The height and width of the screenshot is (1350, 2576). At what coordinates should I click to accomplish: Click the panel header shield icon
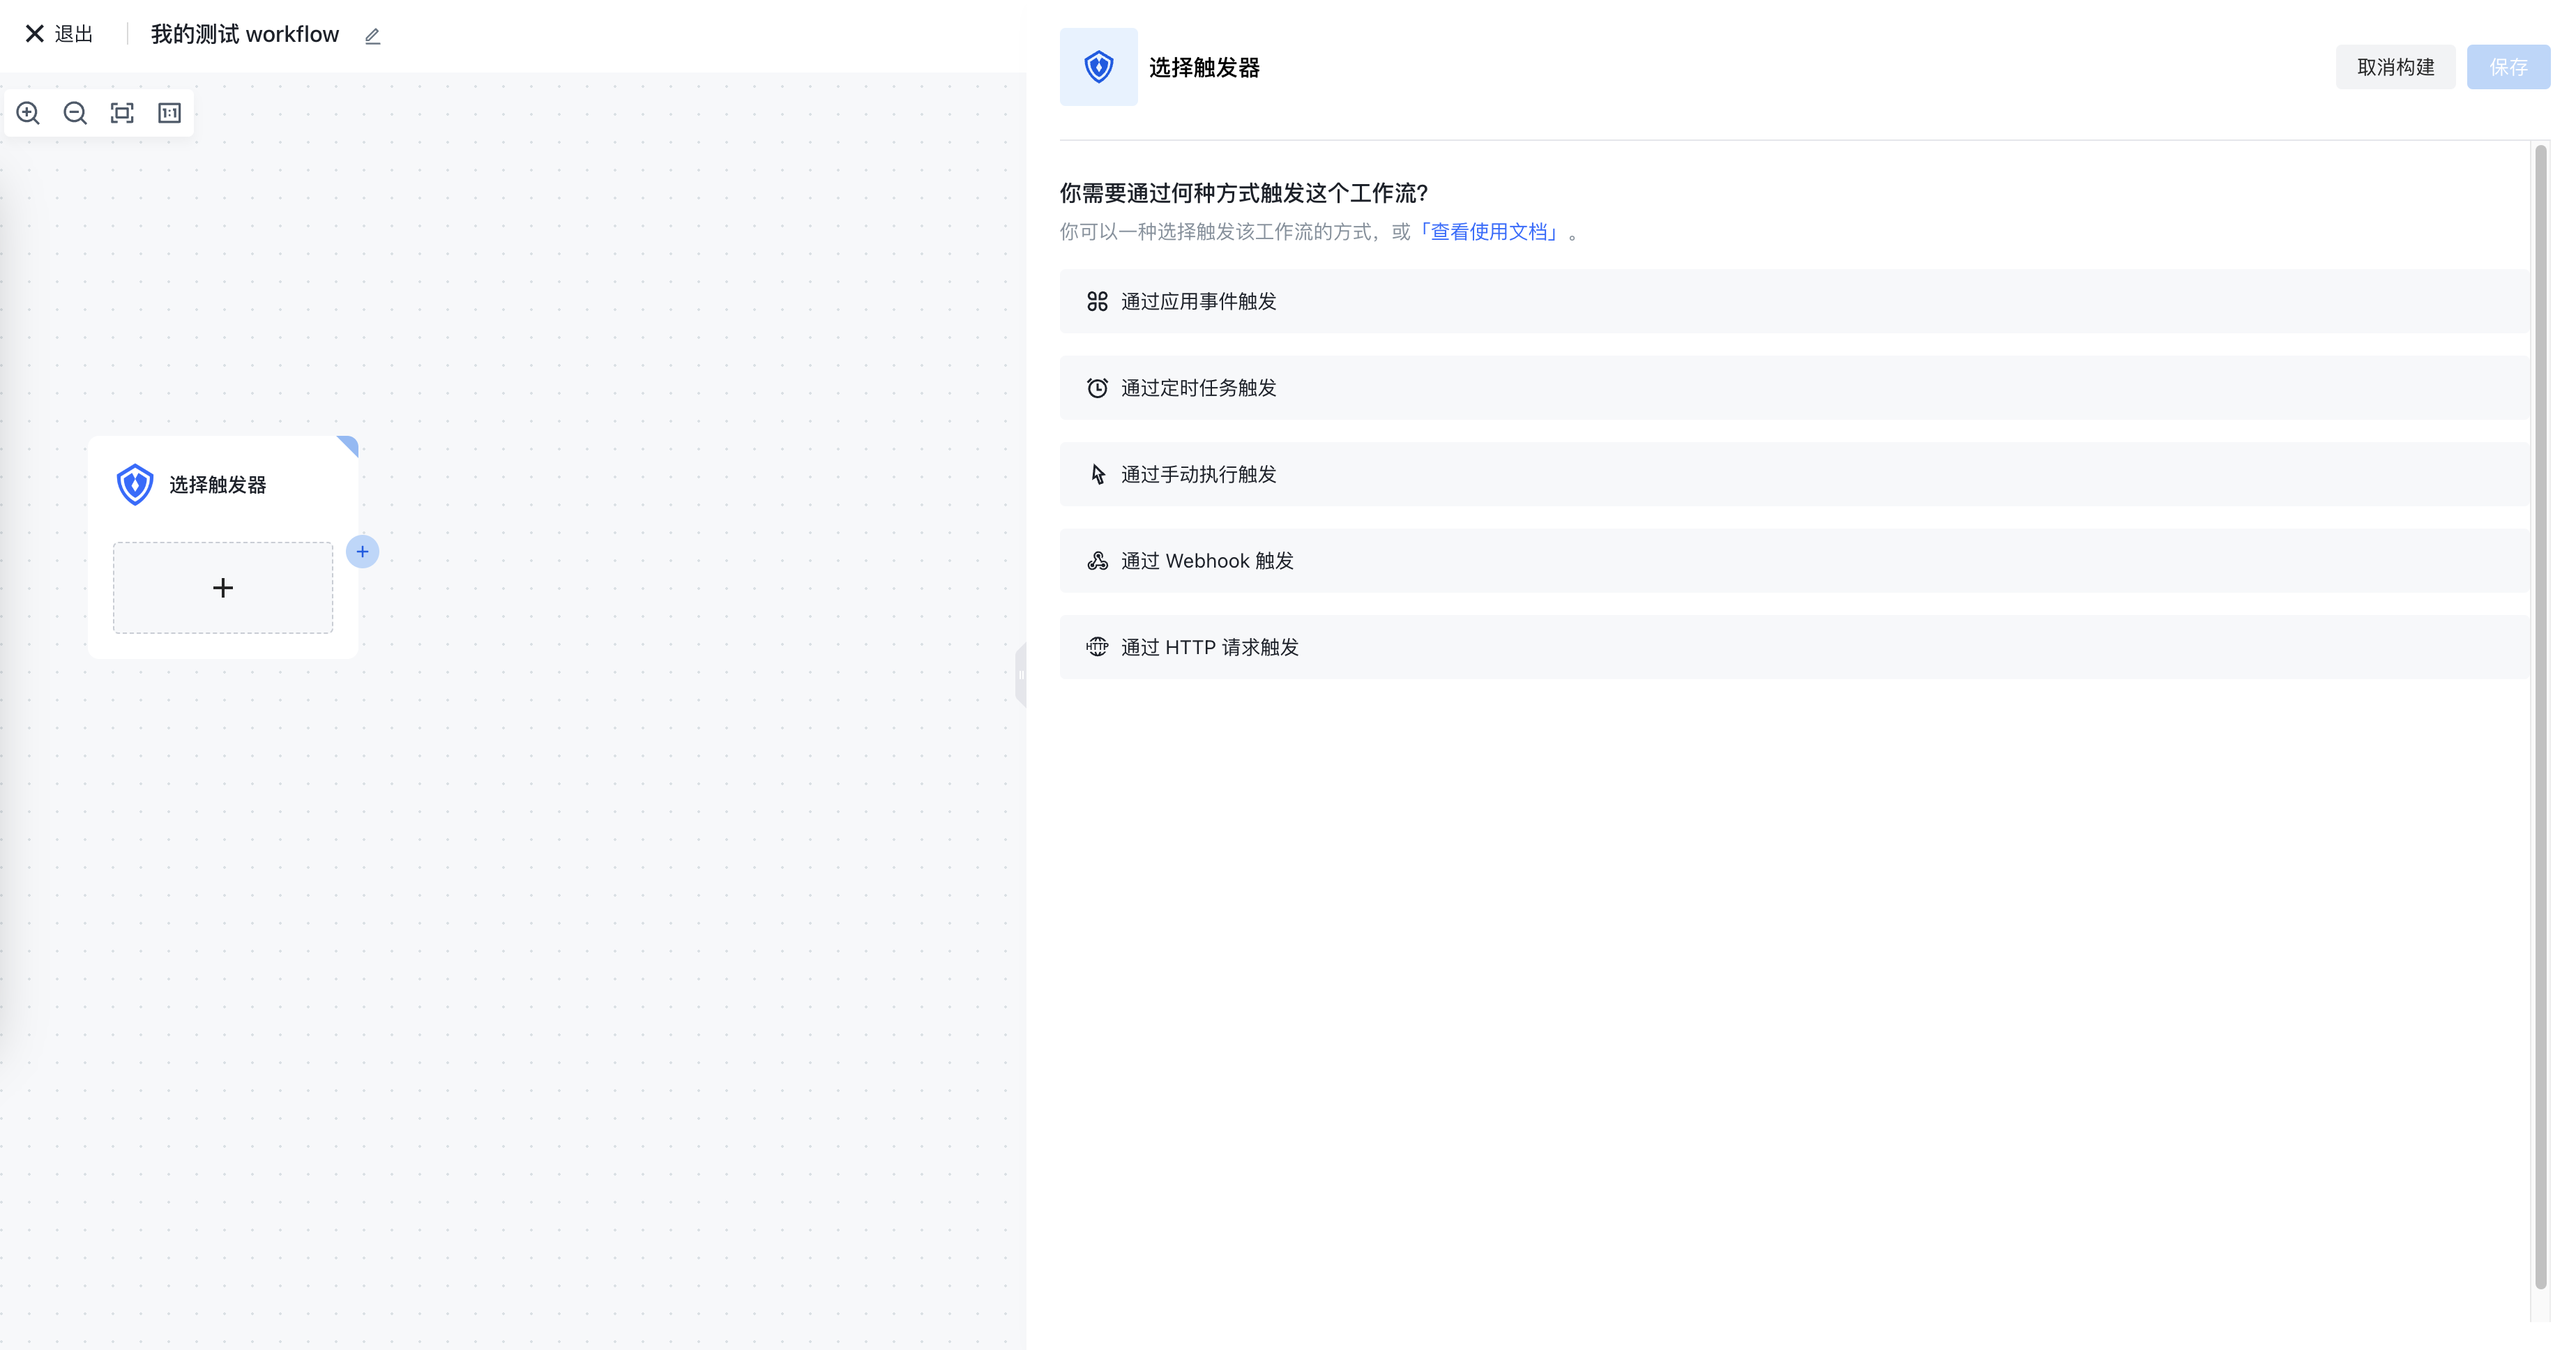pos(1098,67)
